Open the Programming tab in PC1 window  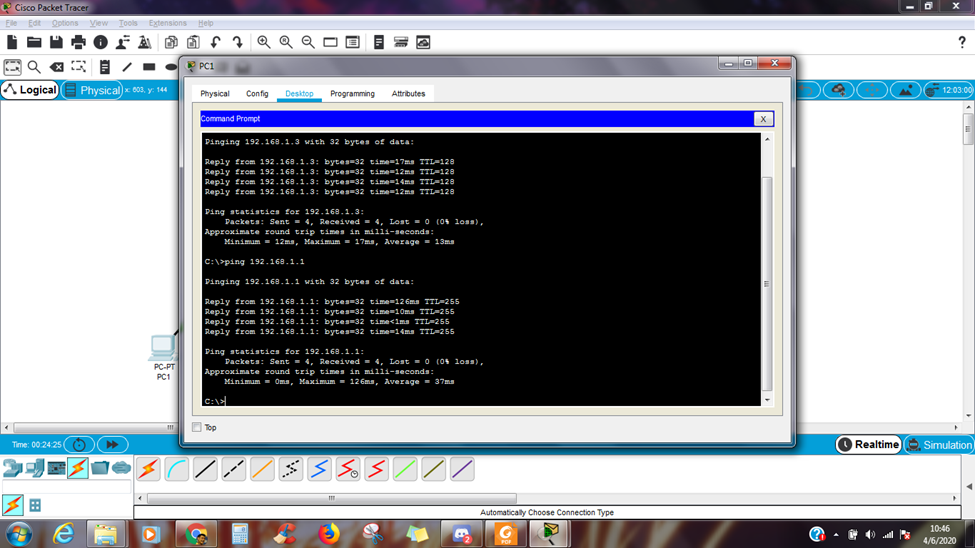coord(353,93)
